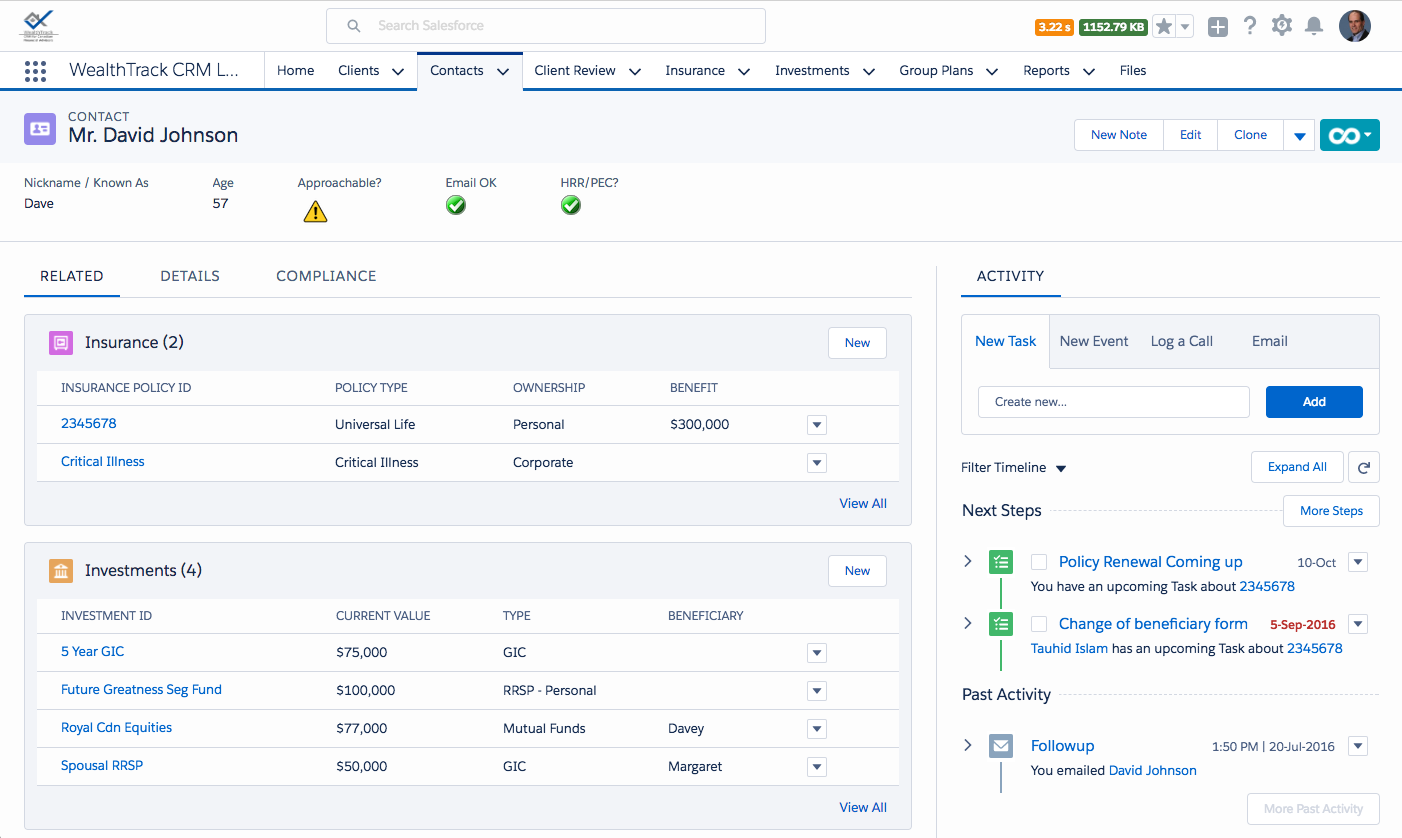Viewport: 1402px width, 838px height.
Task: Open the user profile avatar
Action: (x=1354, y=26)
